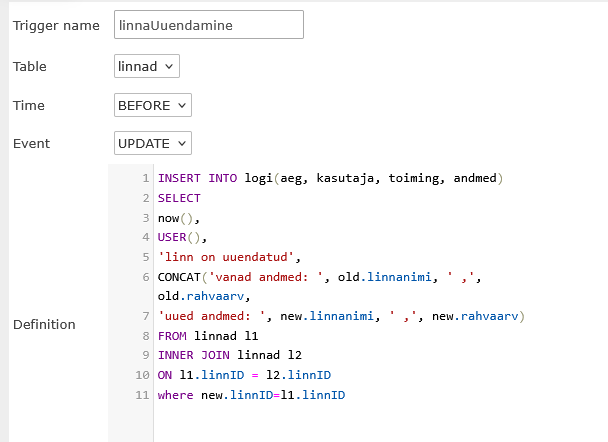608x442 pixels.
Task: Place cursor on the where clause line
Action: coord(250,396)
